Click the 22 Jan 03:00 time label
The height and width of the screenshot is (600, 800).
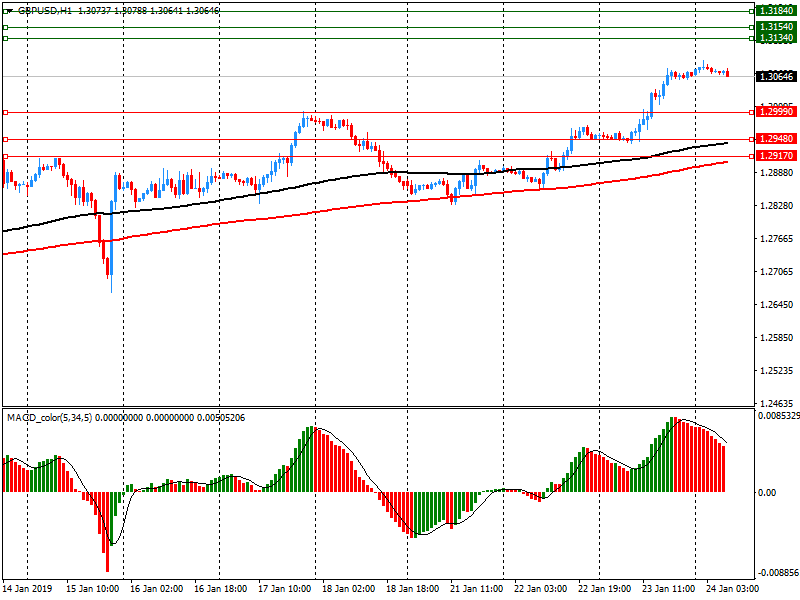(540, 588)
